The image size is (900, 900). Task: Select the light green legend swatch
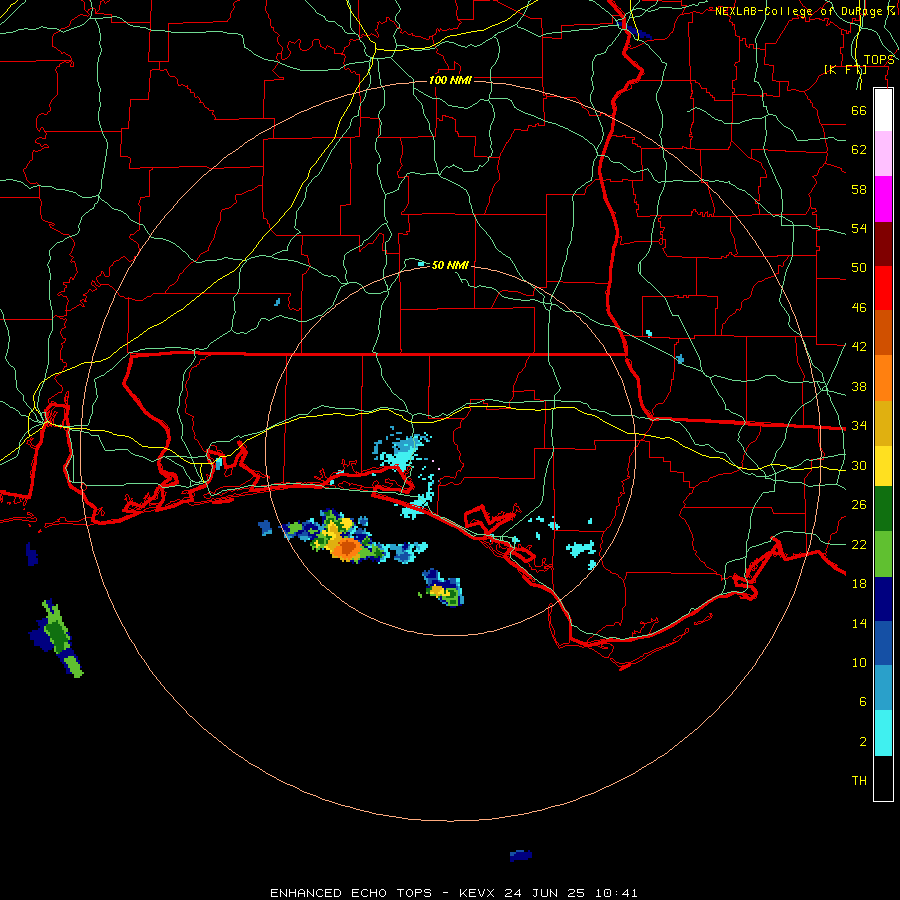coord(883,554)
